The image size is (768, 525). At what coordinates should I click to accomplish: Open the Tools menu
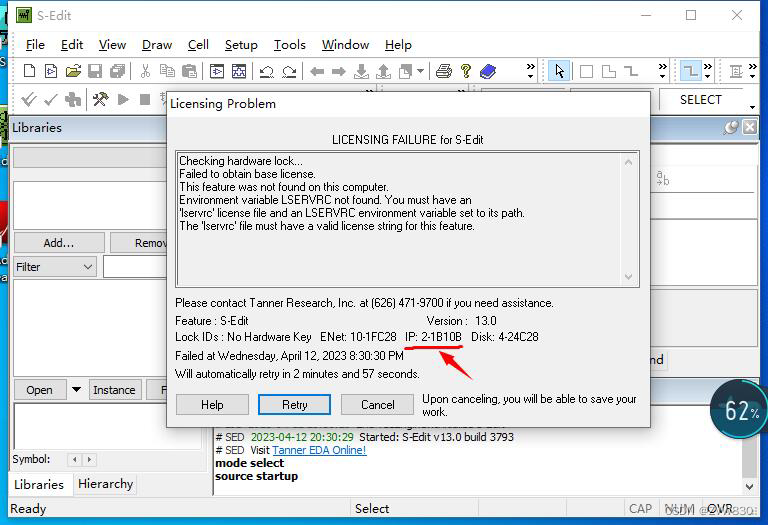(x=289, y=45)
